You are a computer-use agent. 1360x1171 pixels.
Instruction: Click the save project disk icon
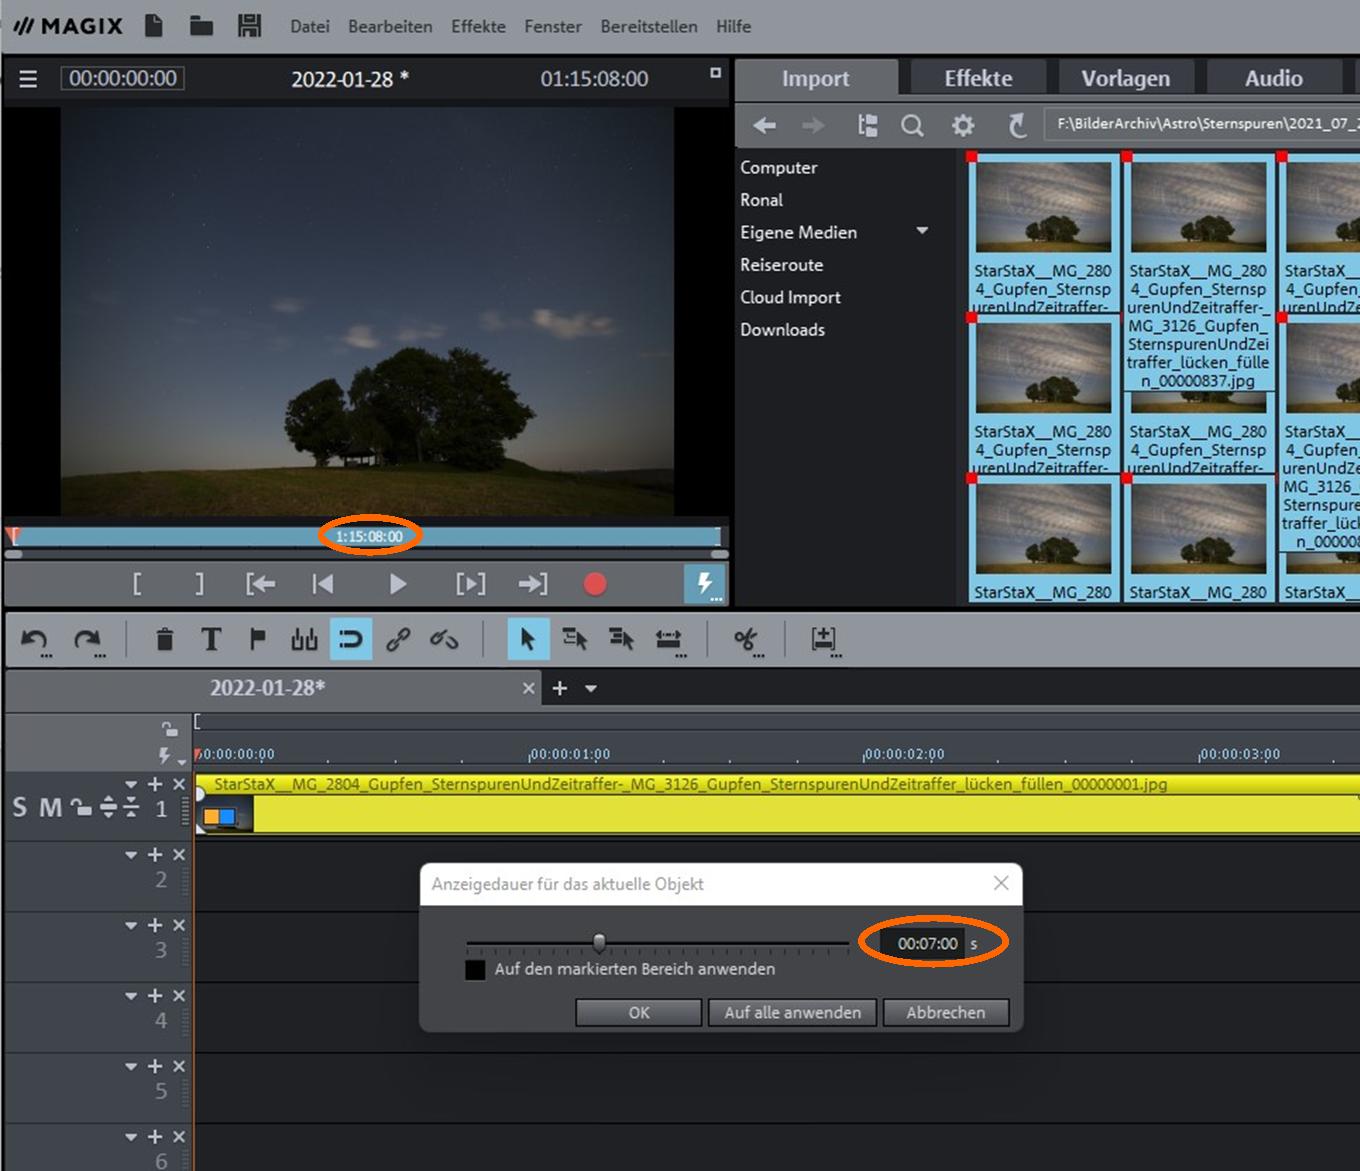pyautogui.click(x=249, y=26)
